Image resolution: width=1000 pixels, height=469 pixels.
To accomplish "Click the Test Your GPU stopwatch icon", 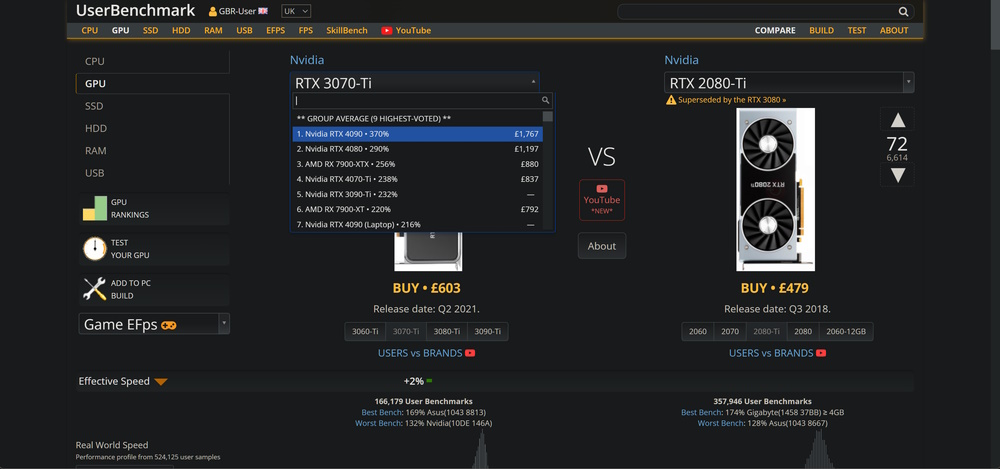I will click(94, 249).
